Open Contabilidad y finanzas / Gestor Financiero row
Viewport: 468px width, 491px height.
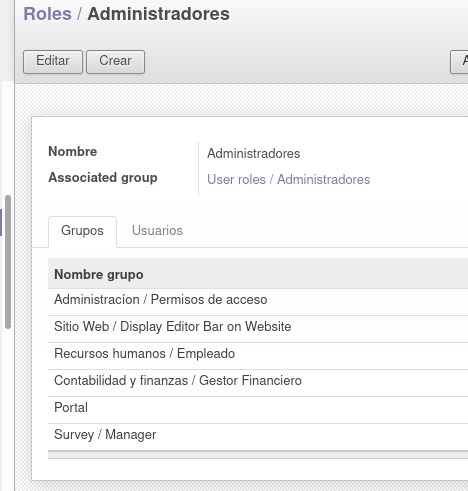click(x=258, y=381)
